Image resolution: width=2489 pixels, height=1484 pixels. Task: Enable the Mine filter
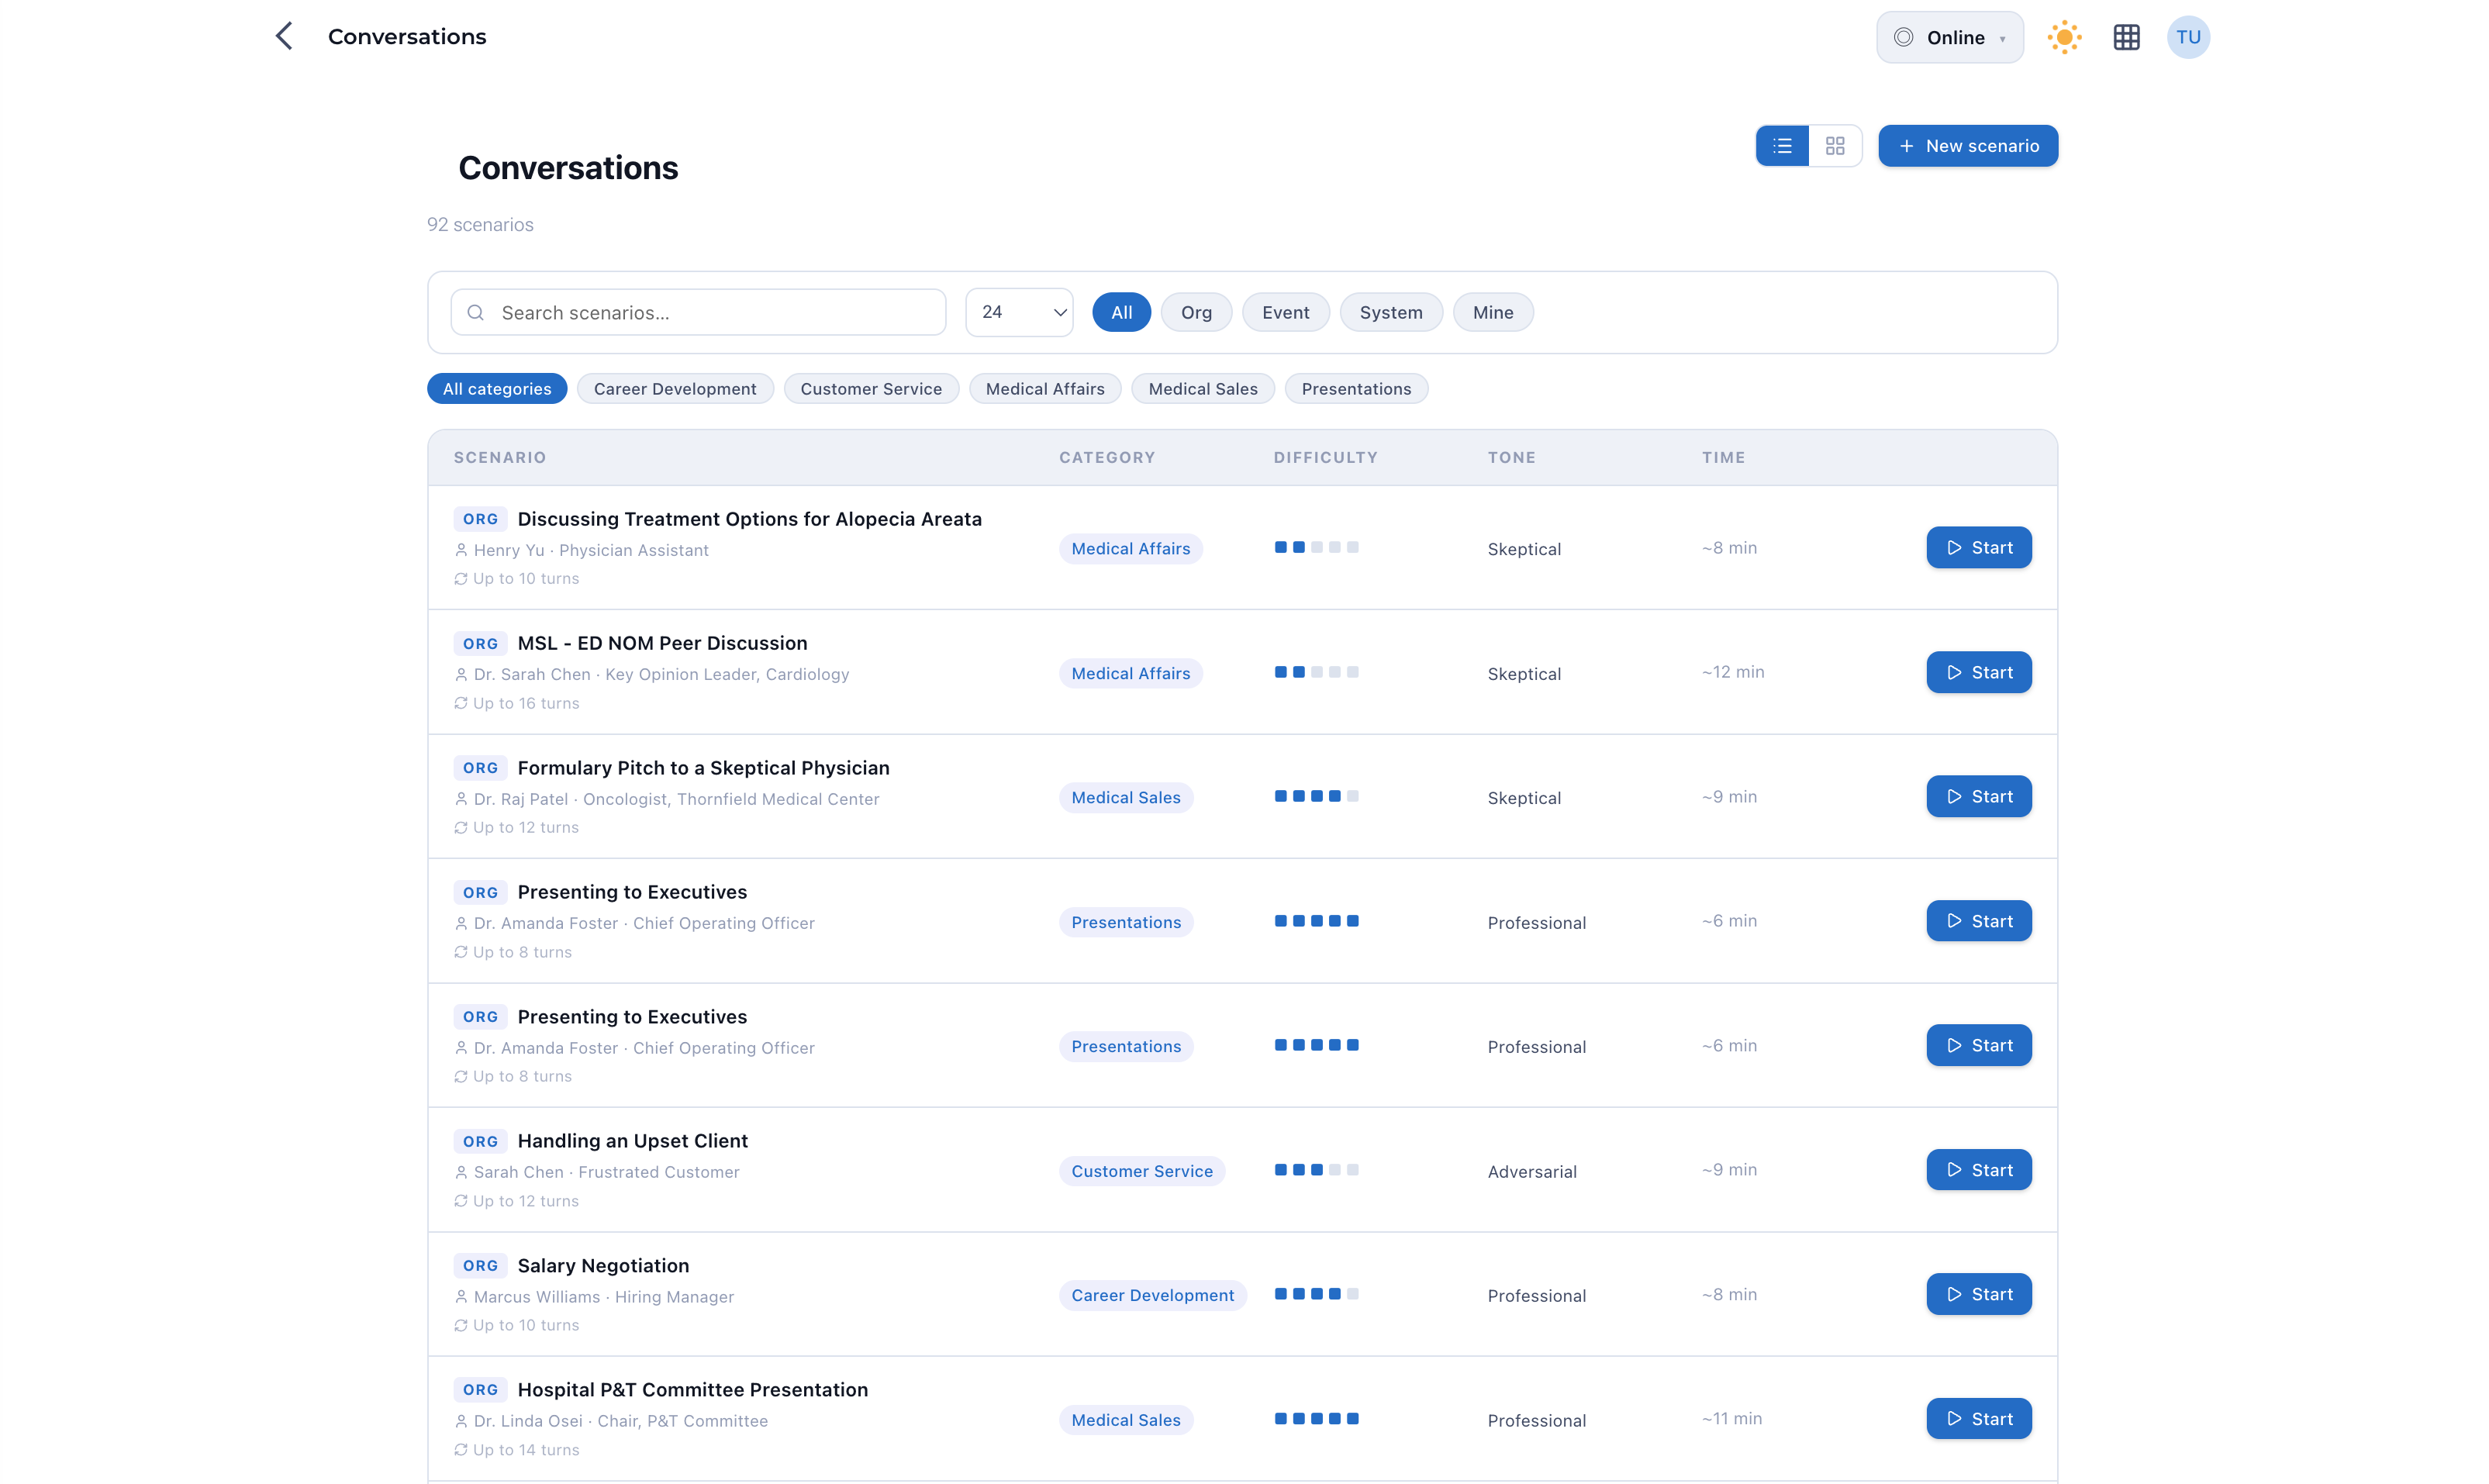(1492, 312)
